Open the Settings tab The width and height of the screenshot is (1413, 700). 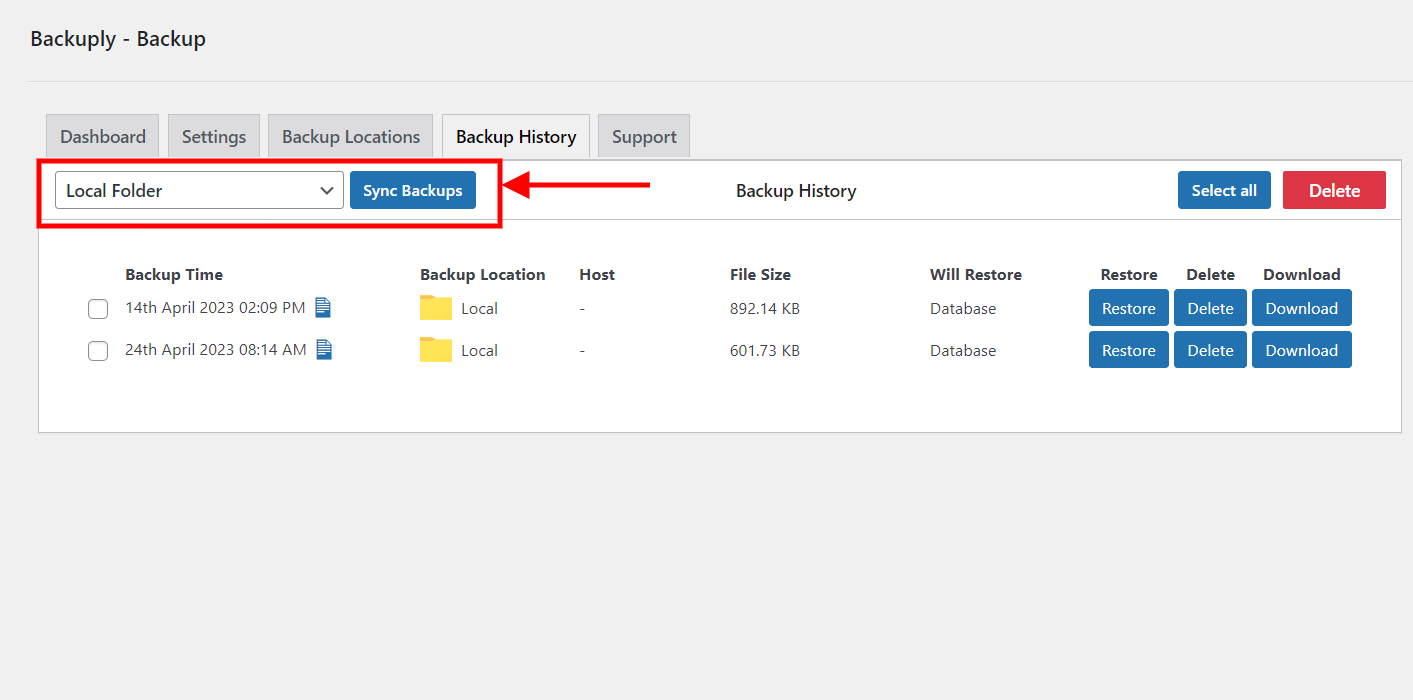pos(213,136)
